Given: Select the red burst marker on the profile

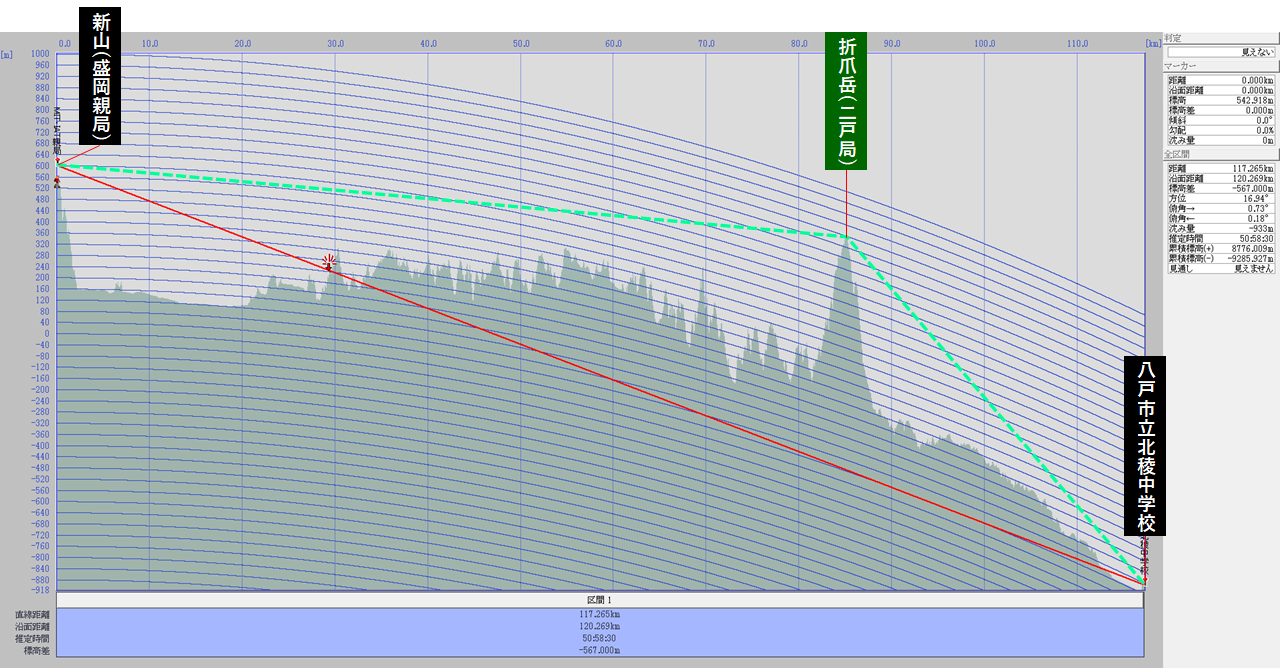Looking at the screenshot, I should tap(328, 262).
